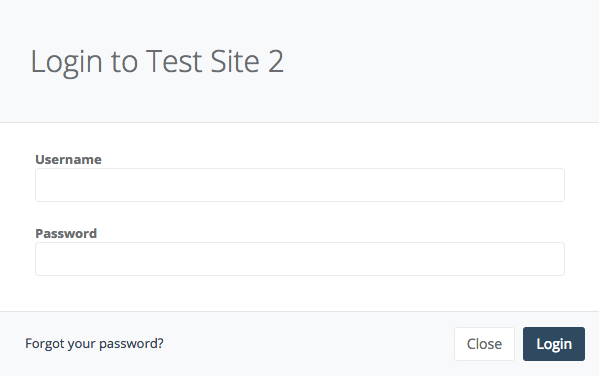599x376 pixels.
Task: Dismiss the Test Site 2 login form
Action: point(484,344)
